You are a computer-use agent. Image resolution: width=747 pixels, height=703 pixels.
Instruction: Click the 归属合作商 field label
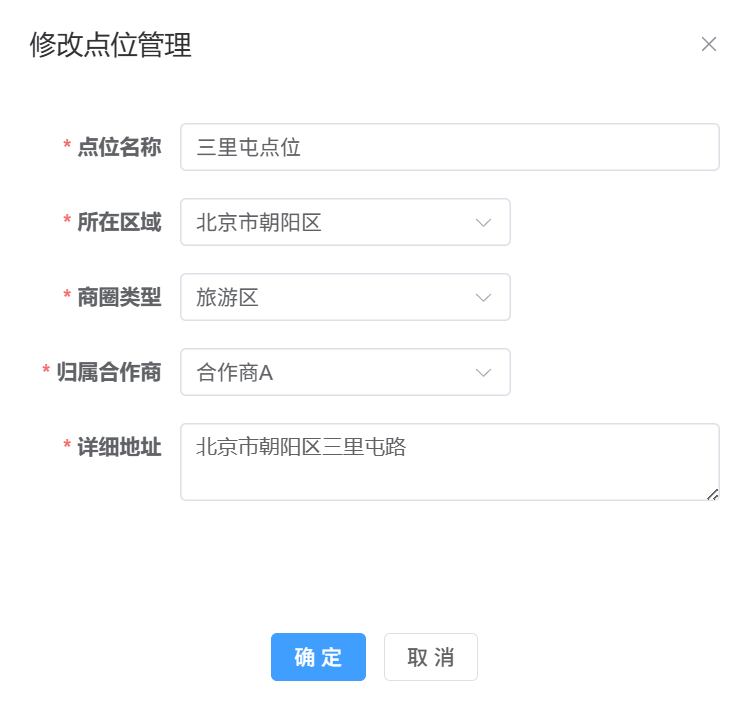109,372
